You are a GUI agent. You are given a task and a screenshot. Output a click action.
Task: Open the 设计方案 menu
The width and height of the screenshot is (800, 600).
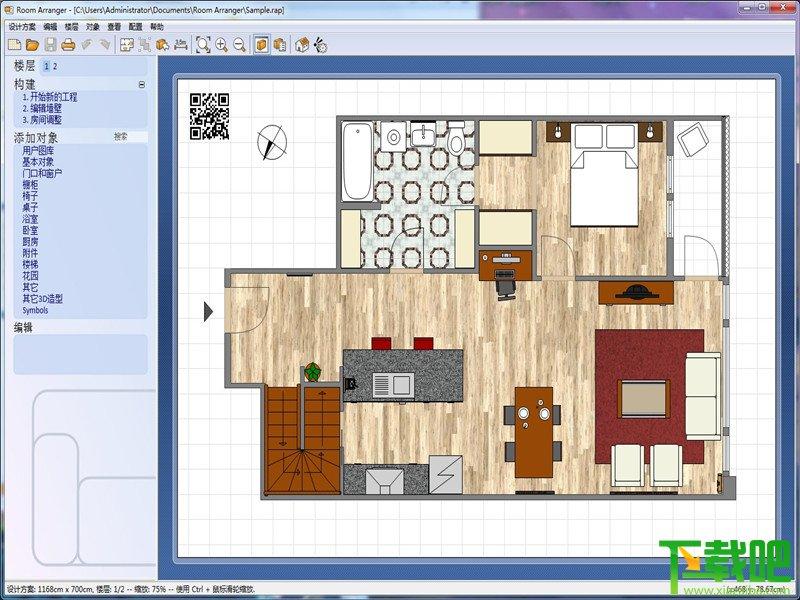(22, 27)
